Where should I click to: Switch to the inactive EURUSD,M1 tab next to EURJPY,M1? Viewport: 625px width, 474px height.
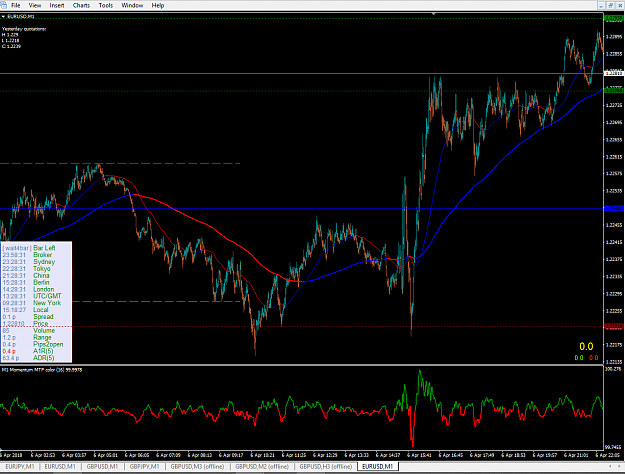(60, 466)
